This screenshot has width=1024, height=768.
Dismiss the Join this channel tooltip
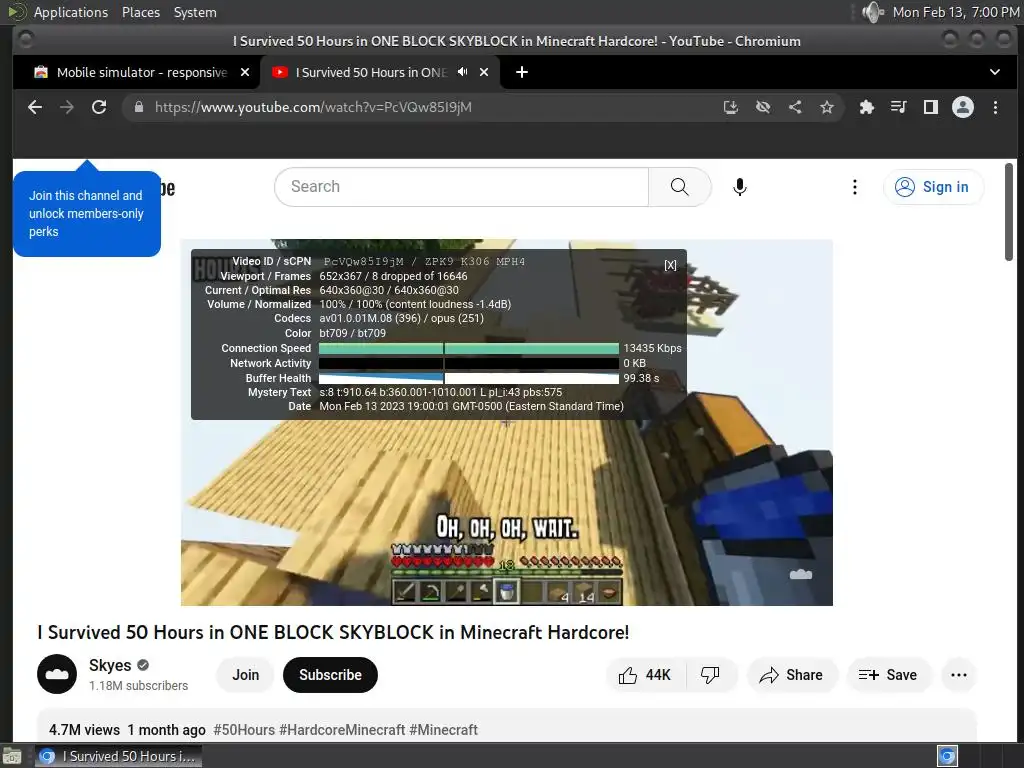click(87, 214)
